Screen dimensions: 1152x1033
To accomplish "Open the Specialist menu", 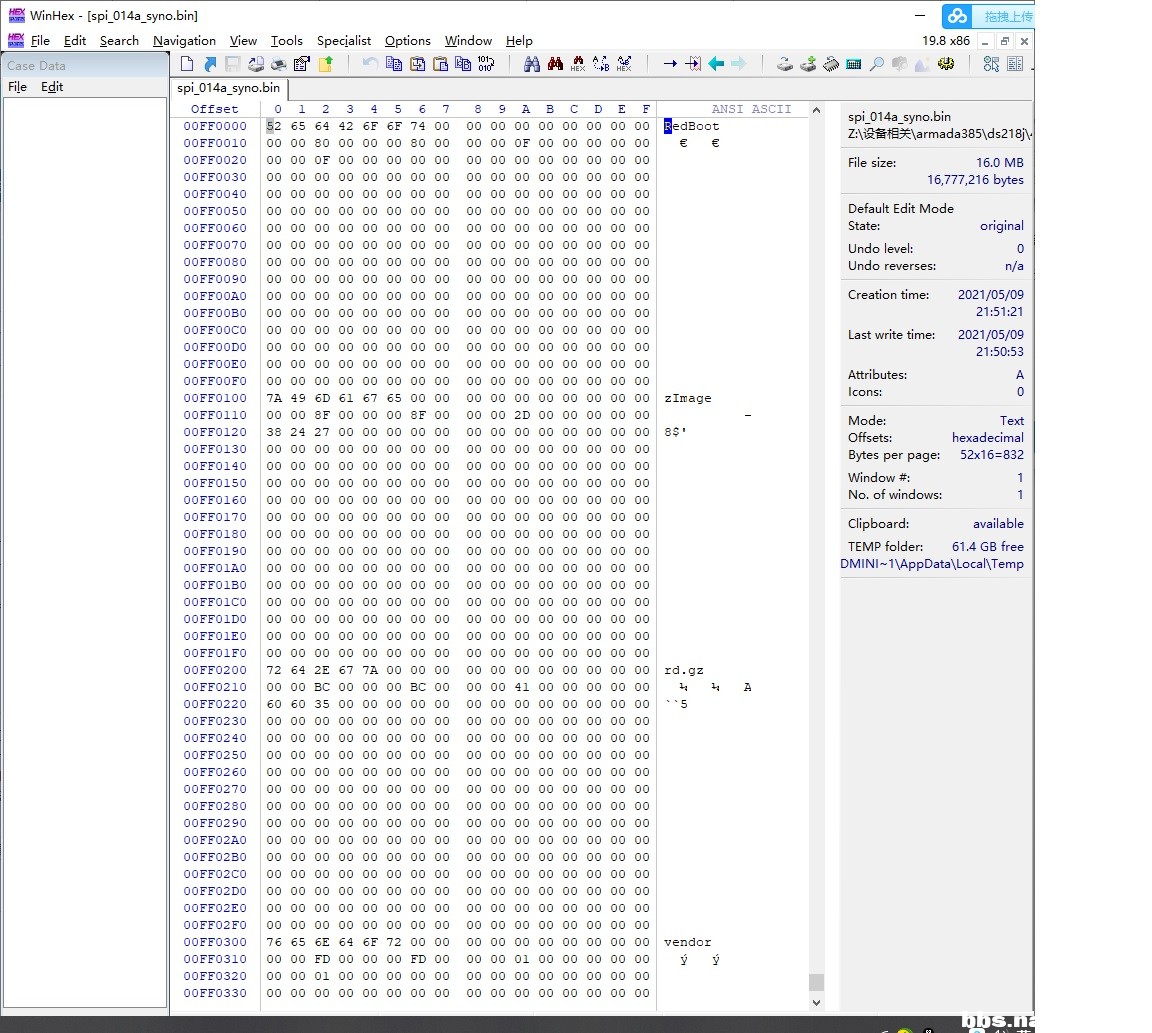I will [344, 40].
